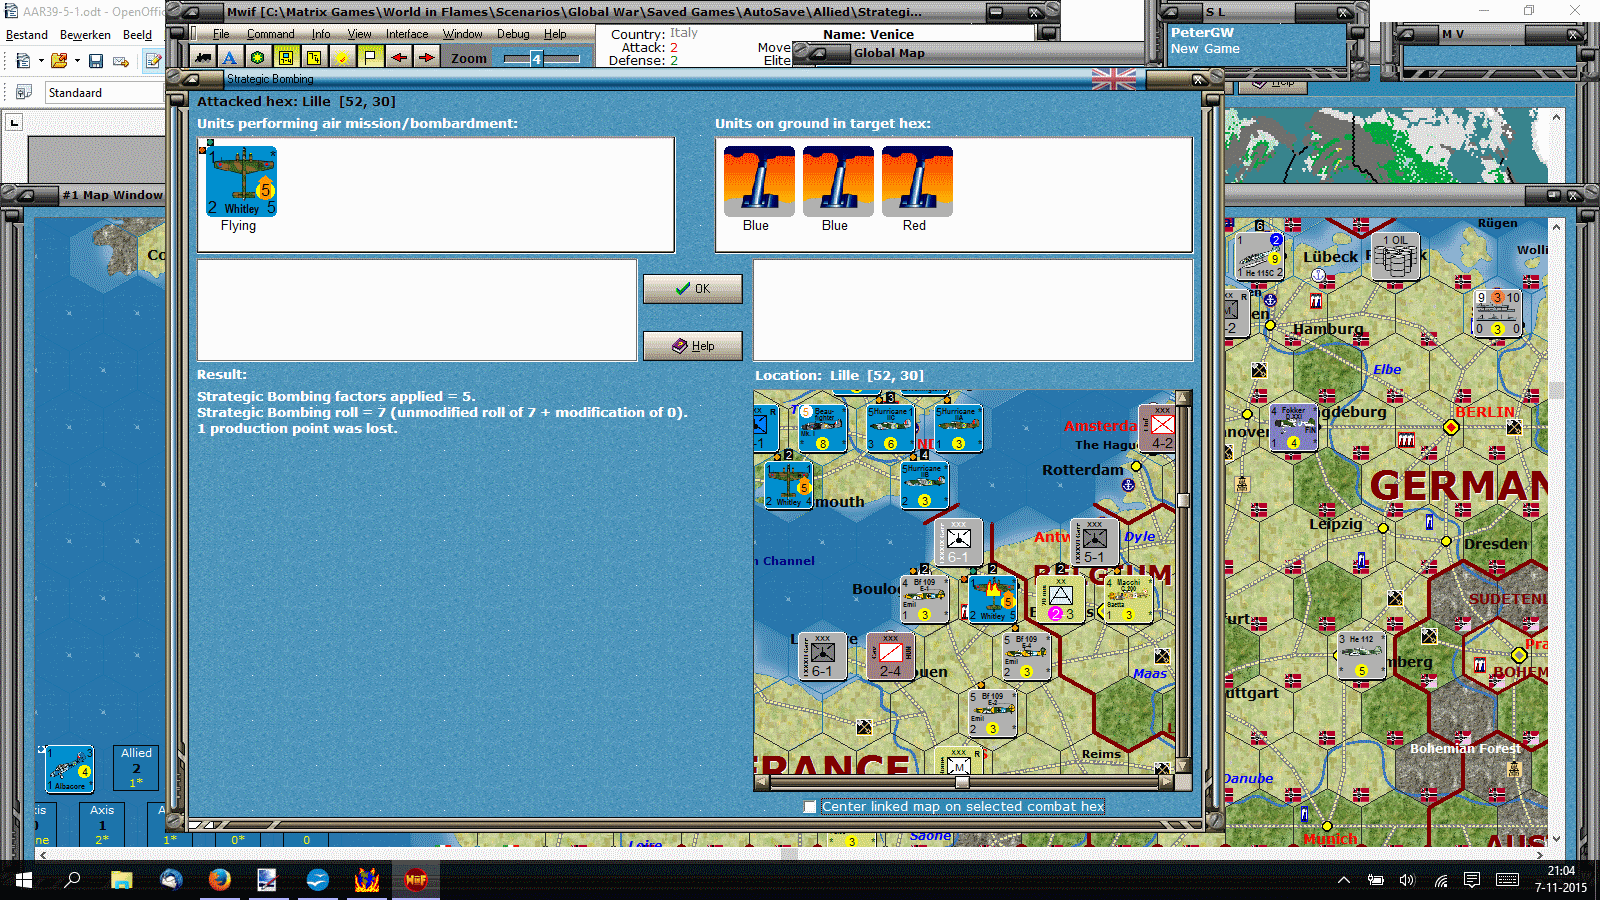Open the Bestand menu in OpenOffice

tap(27, 35)
